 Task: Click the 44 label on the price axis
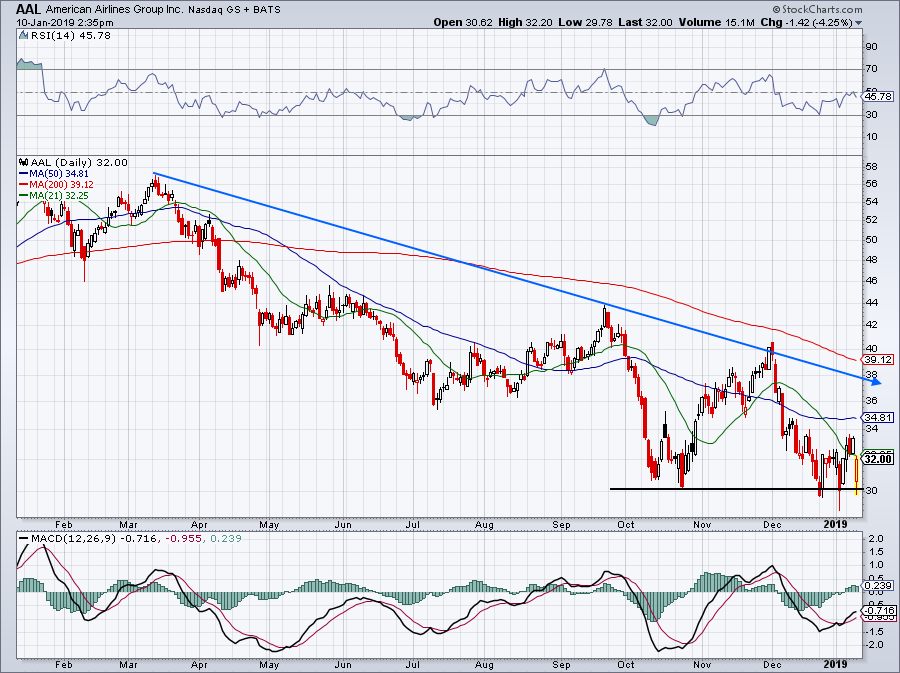click(x=871, y=302)
